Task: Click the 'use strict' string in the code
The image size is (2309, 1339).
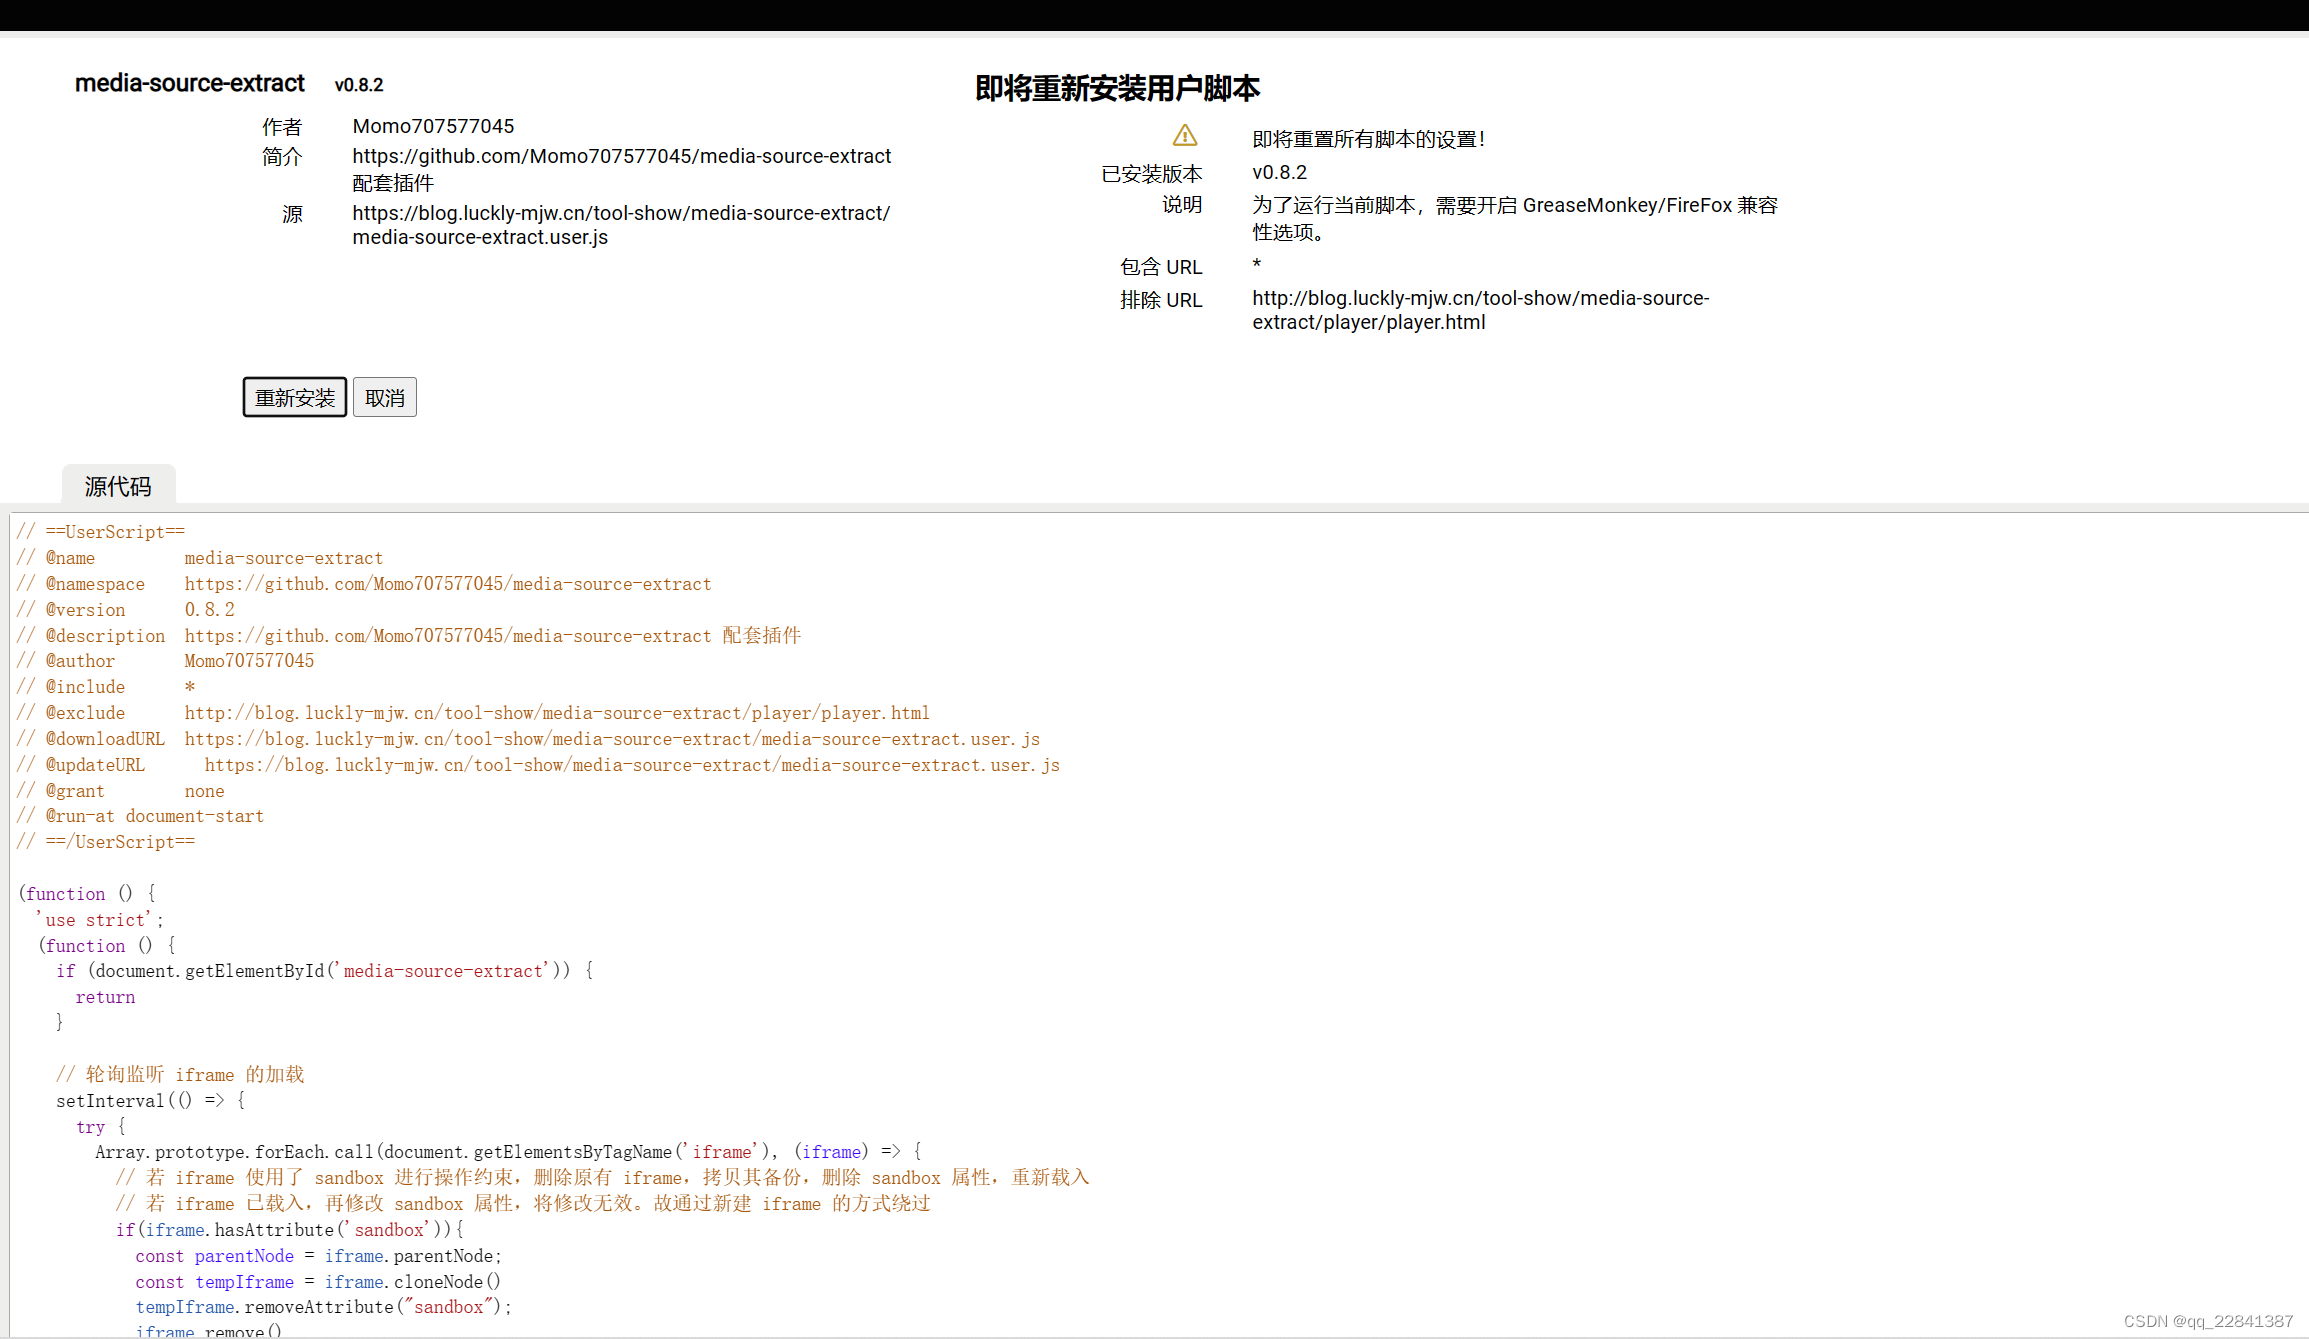Action: click(x=97, y=919)
